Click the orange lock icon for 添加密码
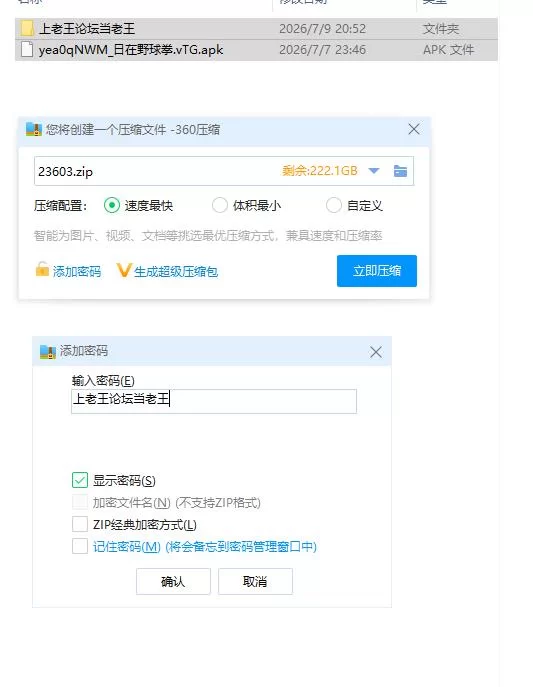The height and width of the screenshot is (687, 533). pyautogui.click(x=42, y=269)
